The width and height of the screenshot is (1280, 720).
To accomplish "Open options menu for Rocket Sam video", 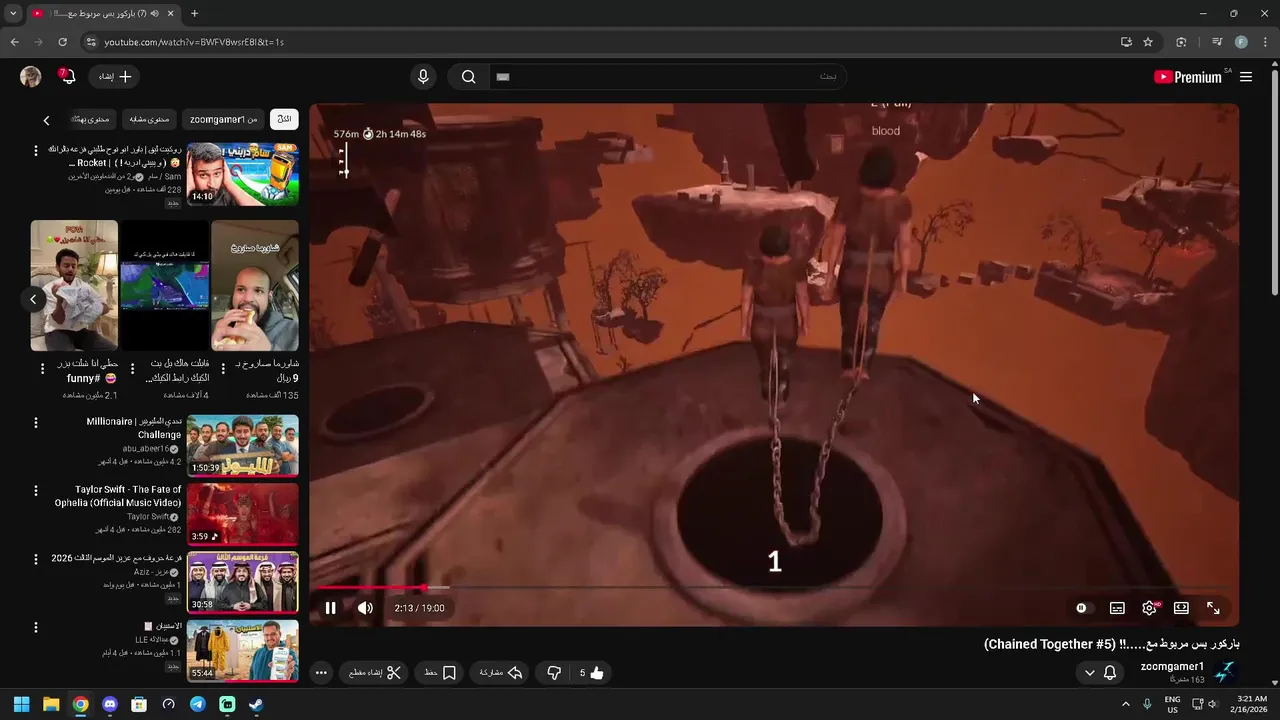I will click(x=36, y=151).
